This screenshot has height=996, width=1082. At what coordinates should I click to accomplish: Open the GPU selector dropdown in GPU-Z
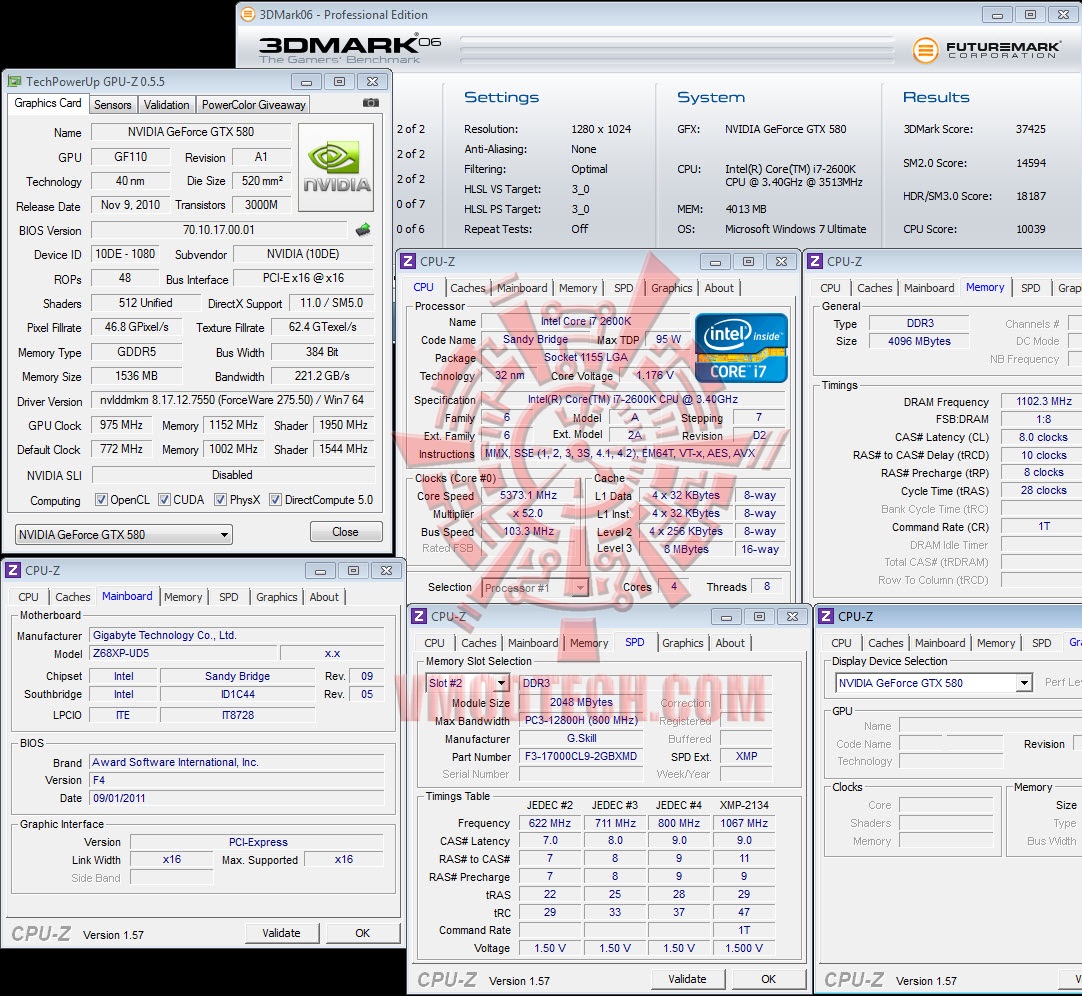click(x=223, y=535)
